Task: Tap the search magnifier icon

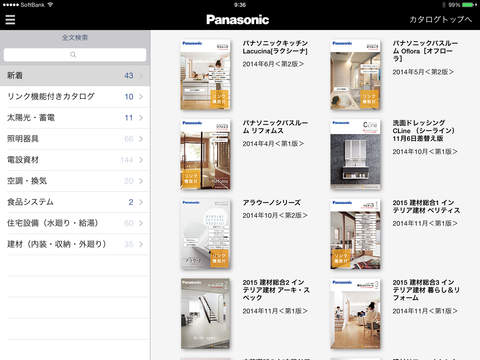Action: point(73,55)
